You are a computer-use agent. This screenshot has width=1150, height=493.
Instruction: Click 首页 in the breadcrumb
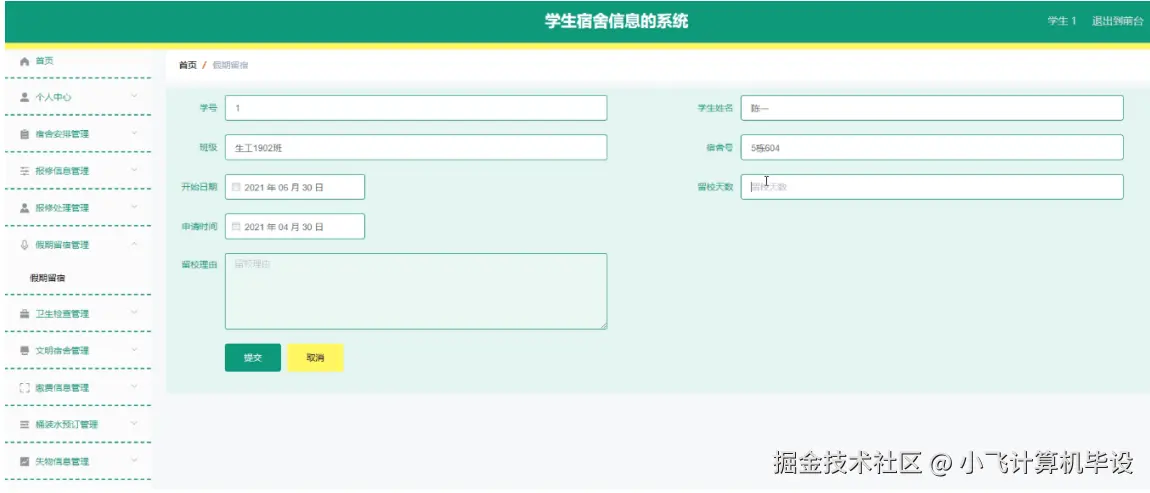188,65
